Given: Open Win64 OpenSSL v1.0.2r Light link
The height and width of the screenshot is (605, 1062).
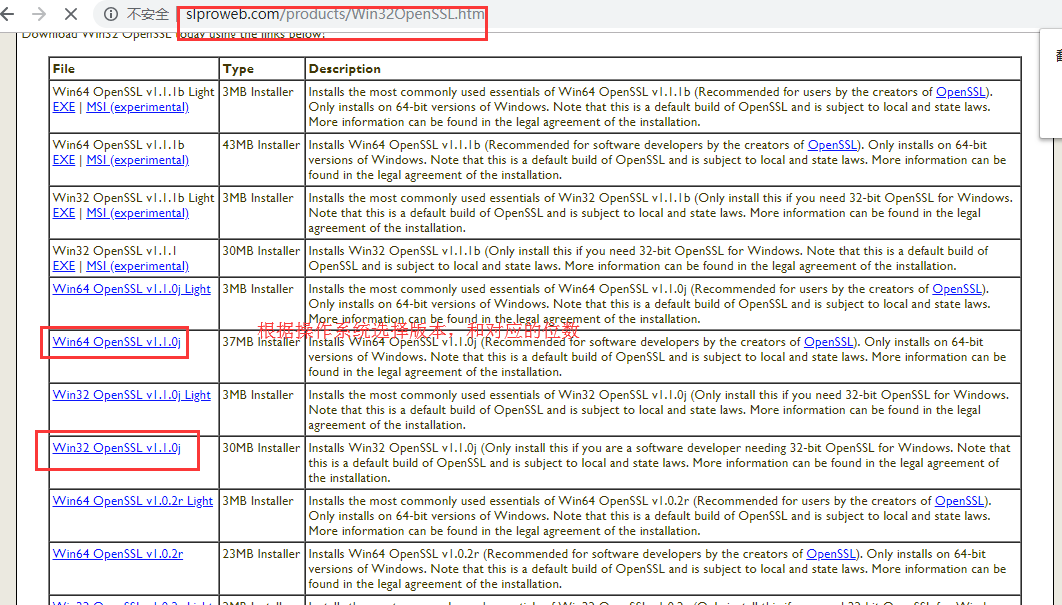Looking at the screenshot, I should coord(133,501).
